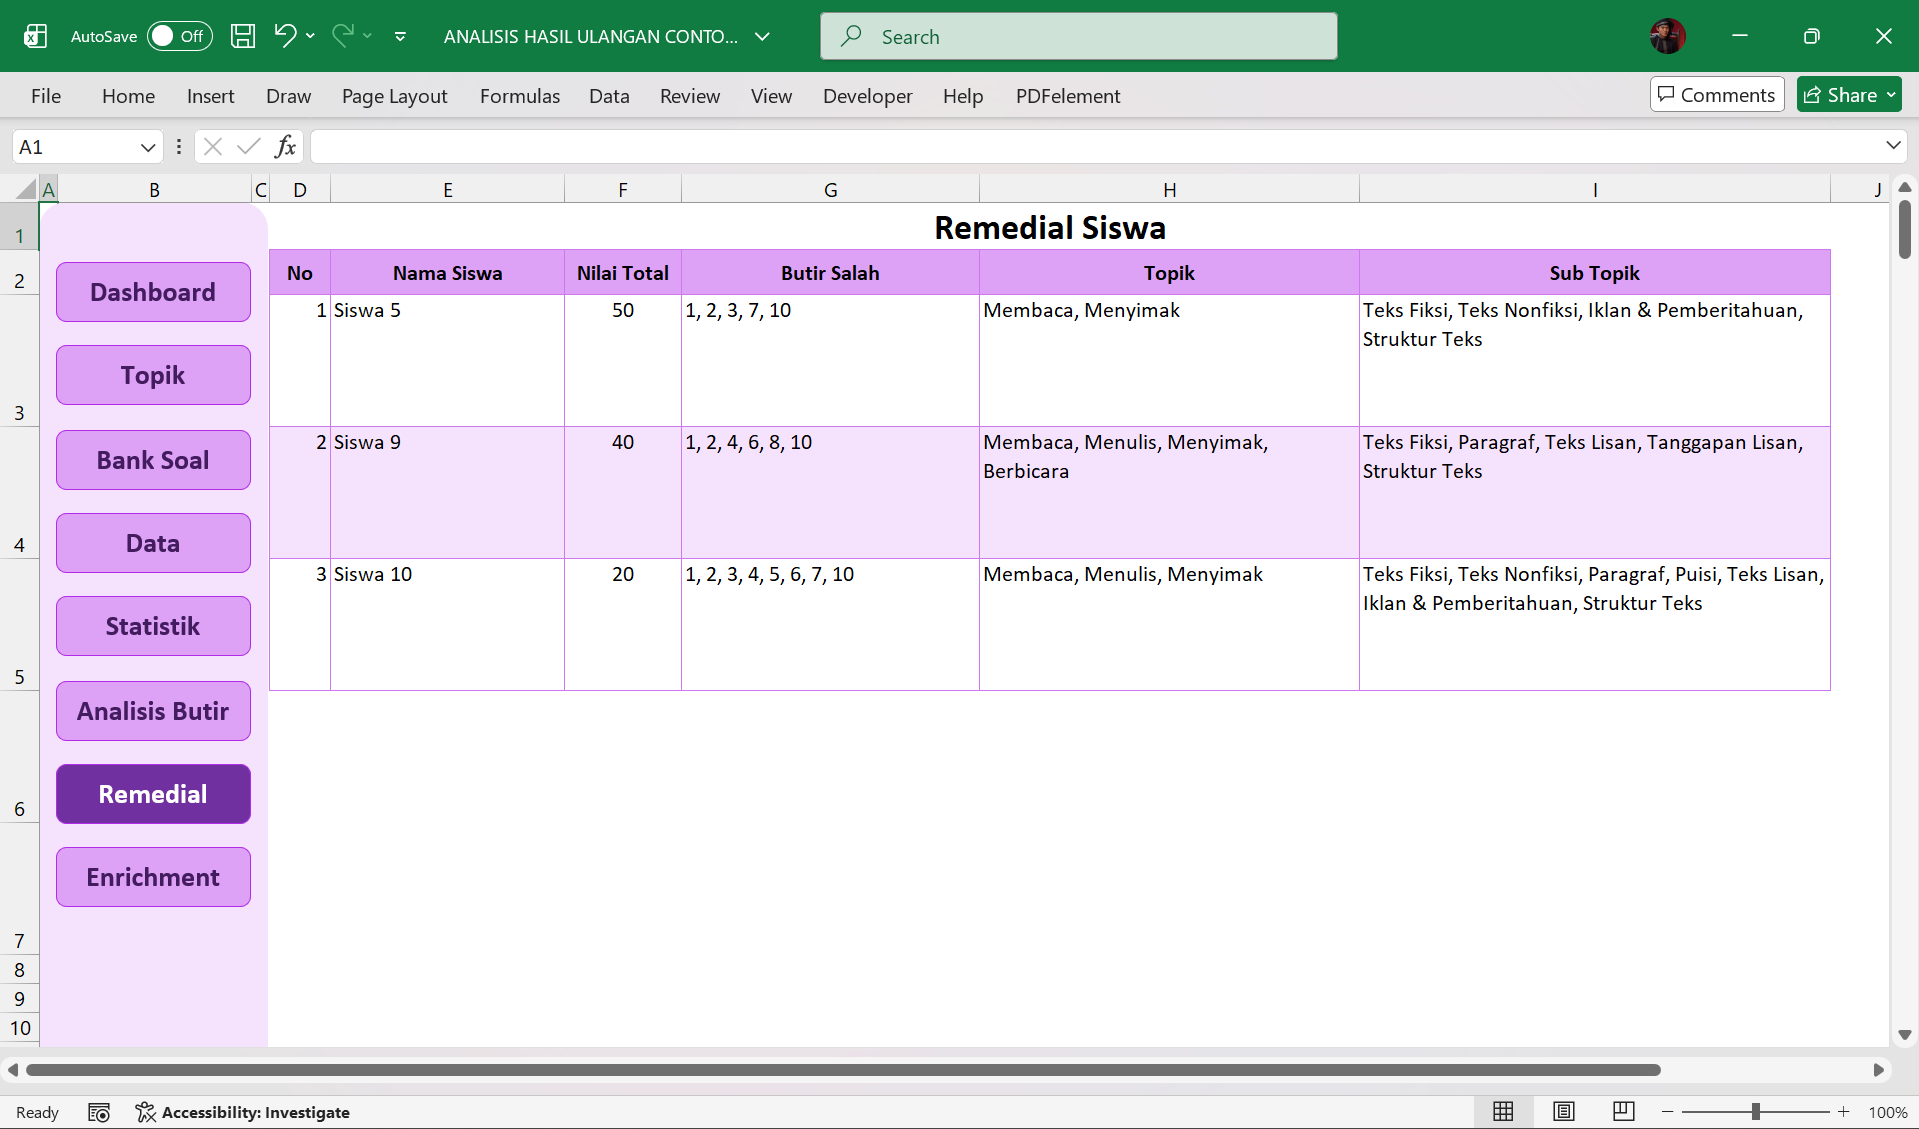Open the Redo history dropdown arrow
1919x1129 pixels.
[x=368, y=36]
